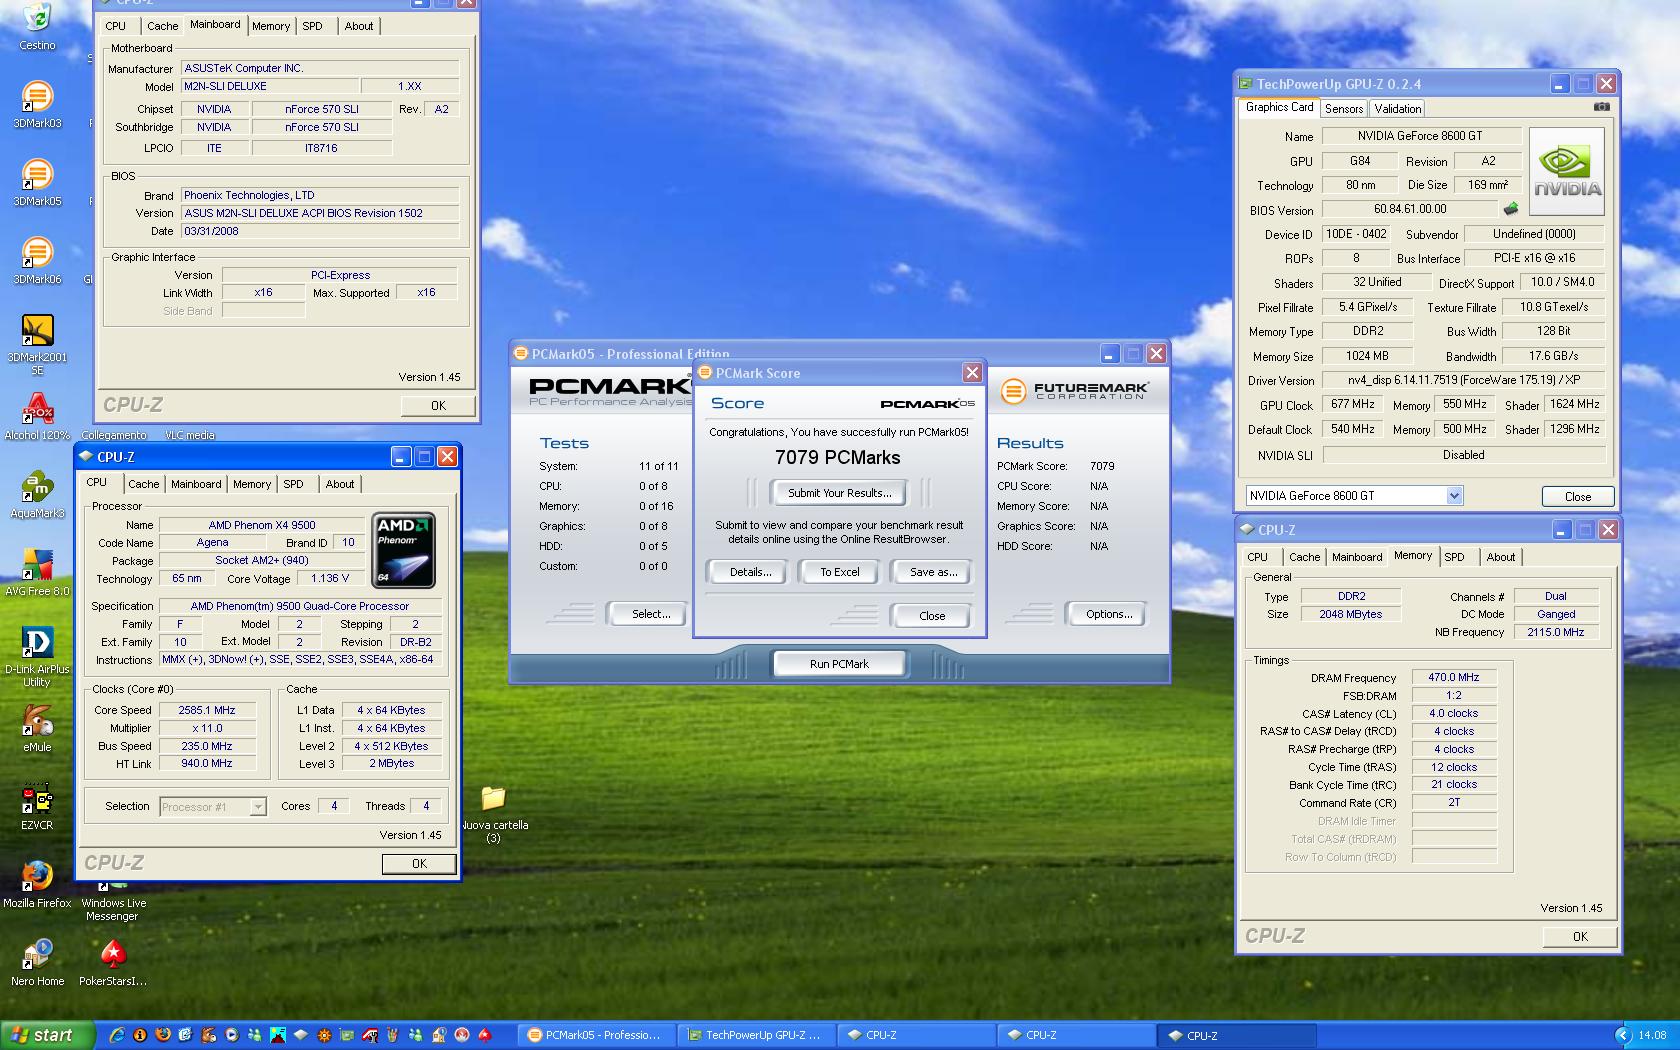Open SPD tab in CPU-Z memory window
Image resolution: width=1680 pixels, height=1050 pixels.
1454,557
